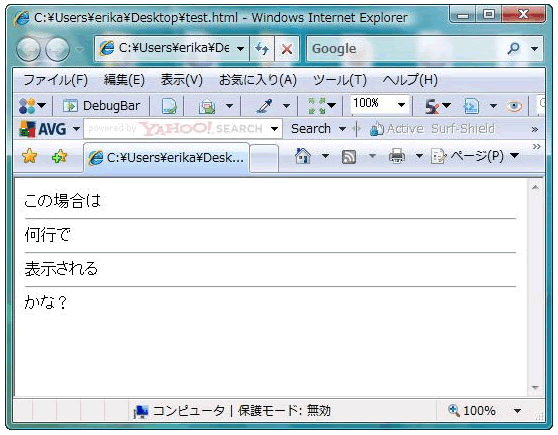Open the ファイル(F) menu

click(x=55, y=80)
